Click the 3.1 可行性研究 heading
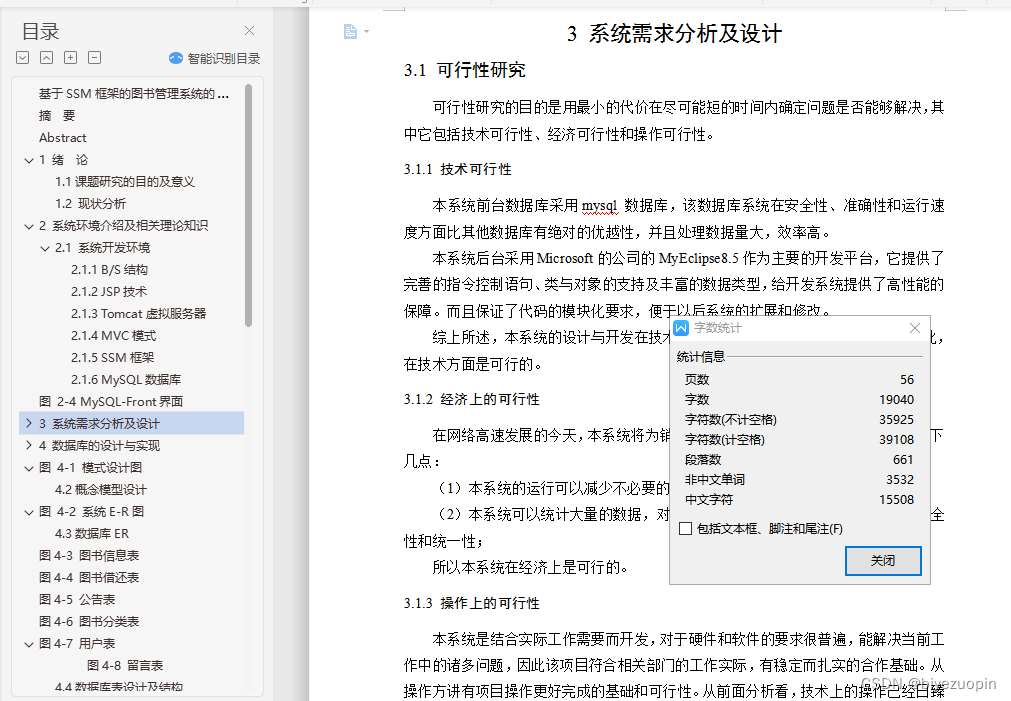This screenshot has height=701, width=1011. [x=465, y=70]
